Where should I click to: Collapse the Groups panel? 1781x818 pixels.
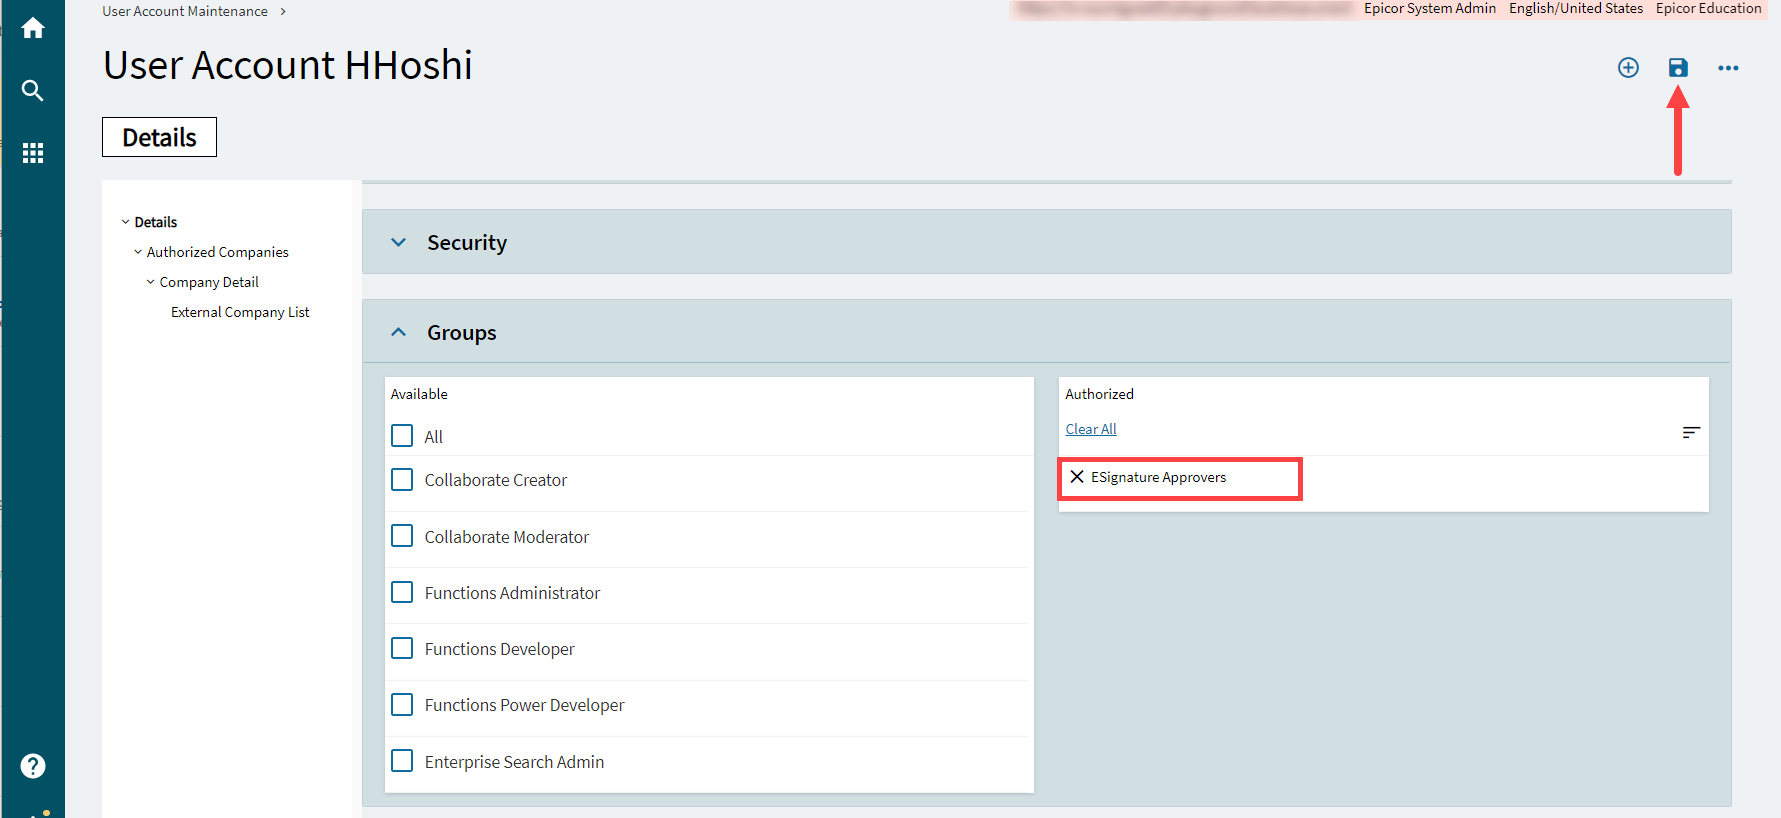tap(399, 332)
